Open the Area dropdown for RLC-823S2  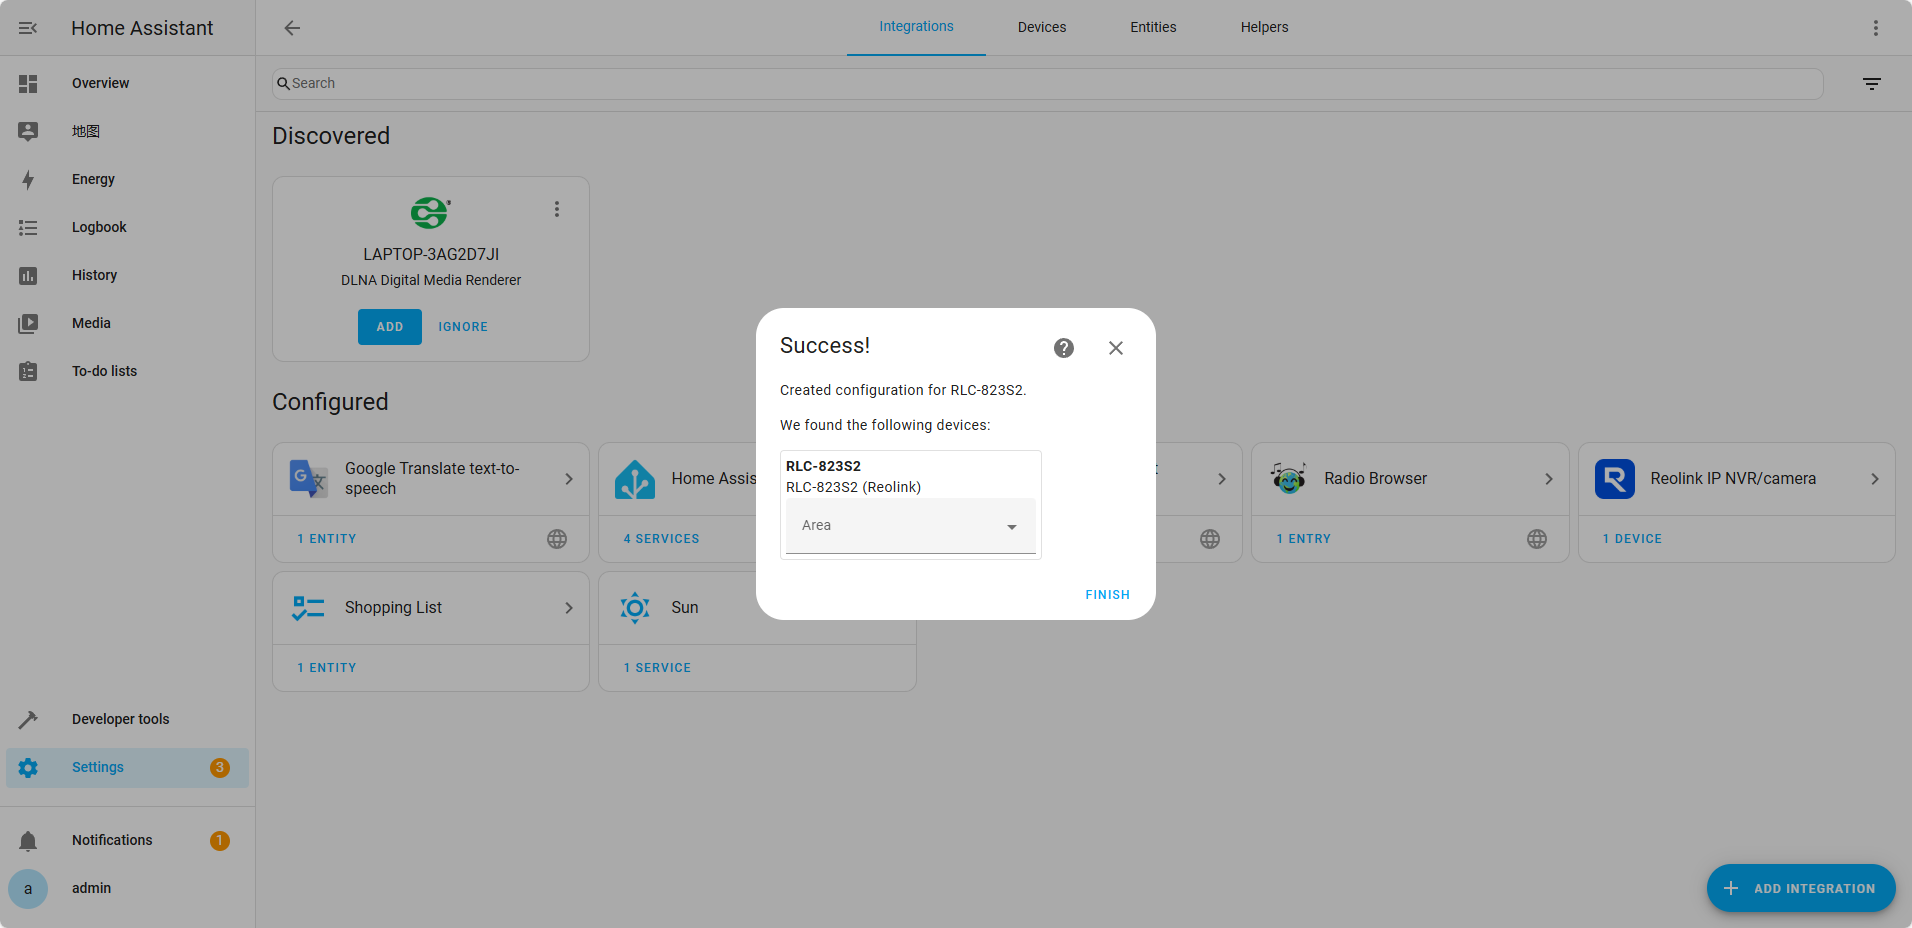coord(911,526)
